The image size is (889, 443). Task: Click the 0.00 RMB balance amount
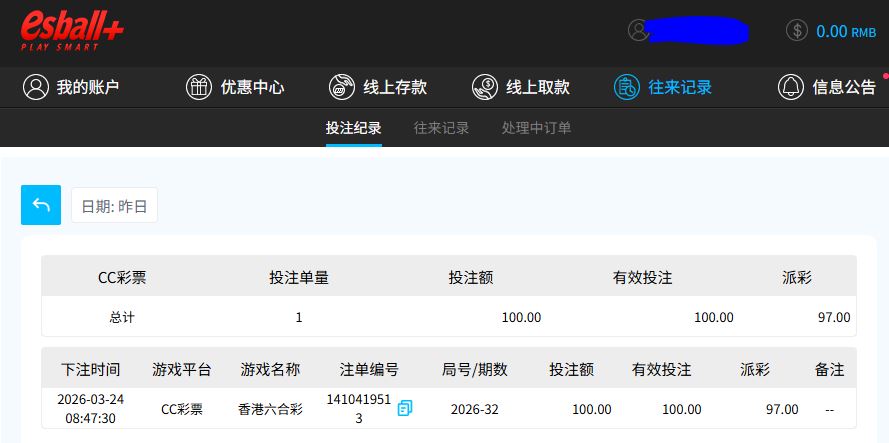click(x=845, y=31)
